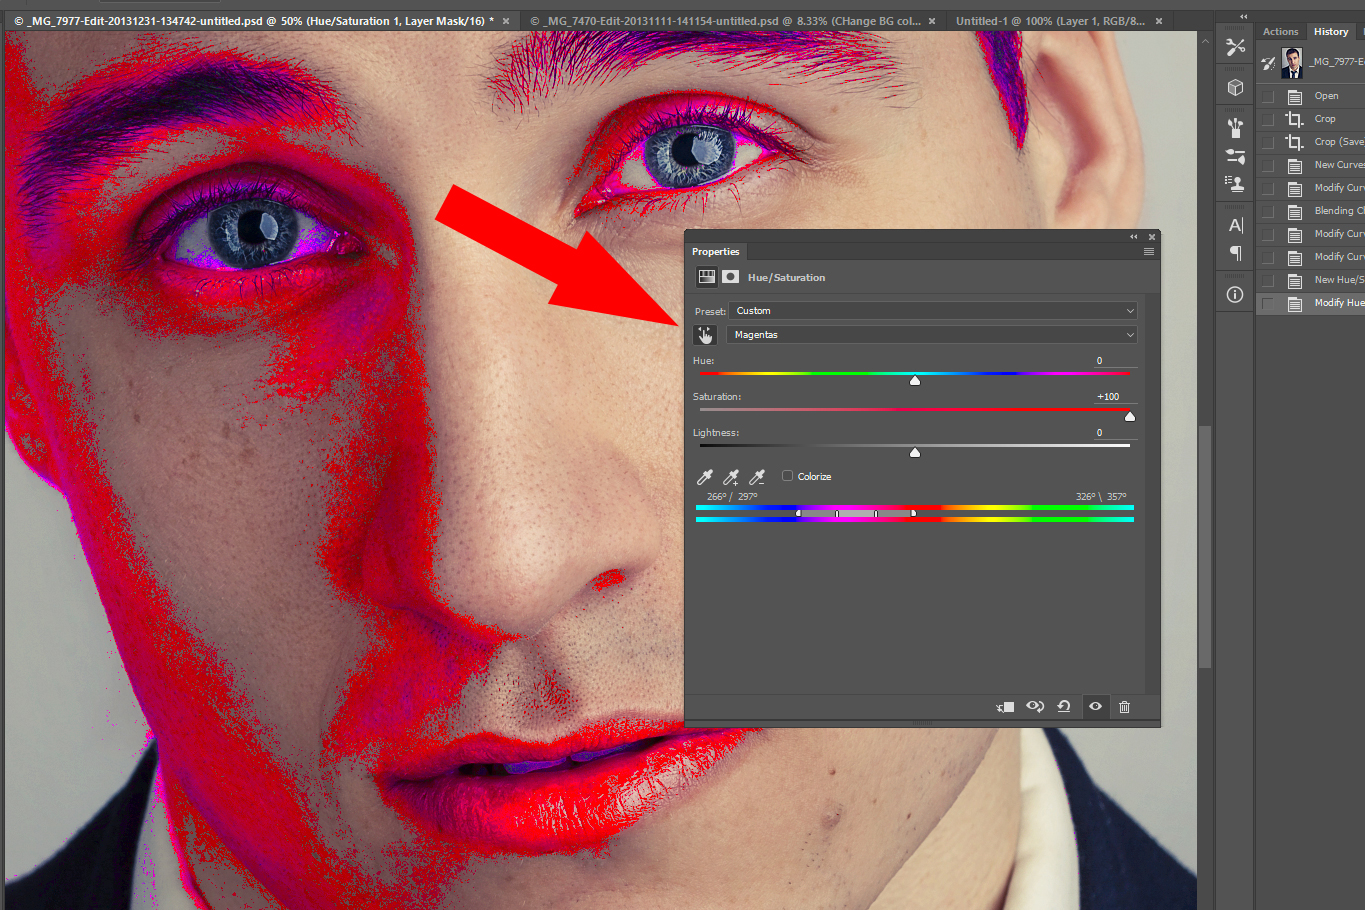Switch to the Actions tab
This screenshot has height=910, width=1365.
coord(1280,31)
